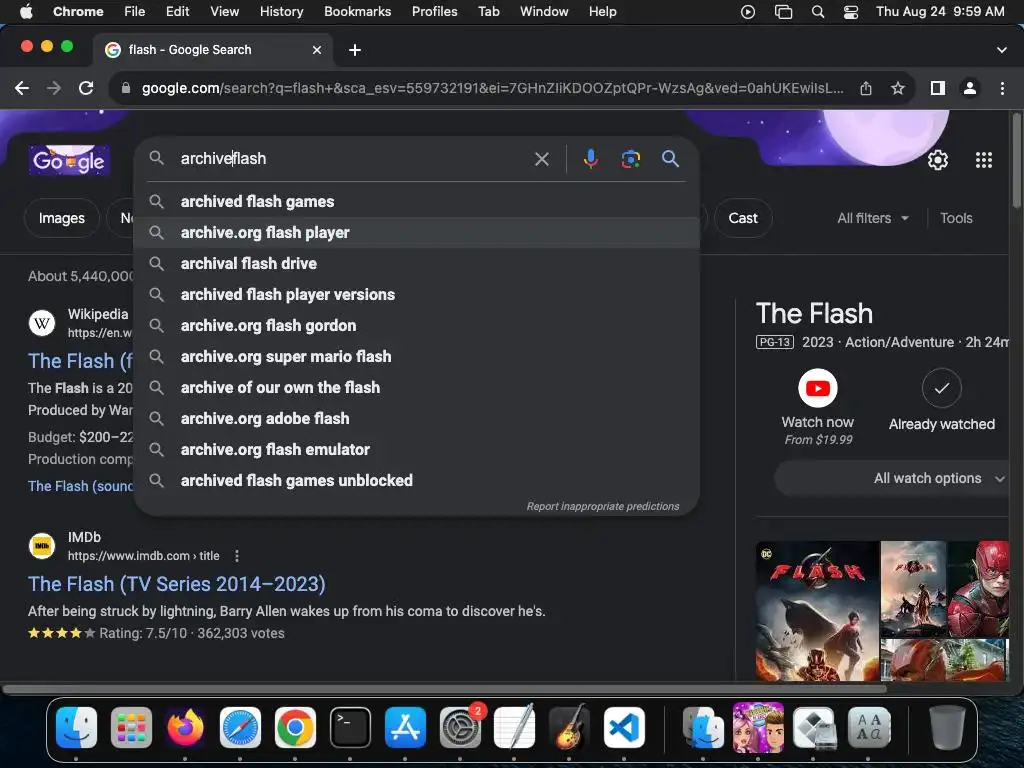The width and height of the screenshot is (1024, 768).
Task: Click the vertical page scrollbar
Action: tap(1016, 161)
